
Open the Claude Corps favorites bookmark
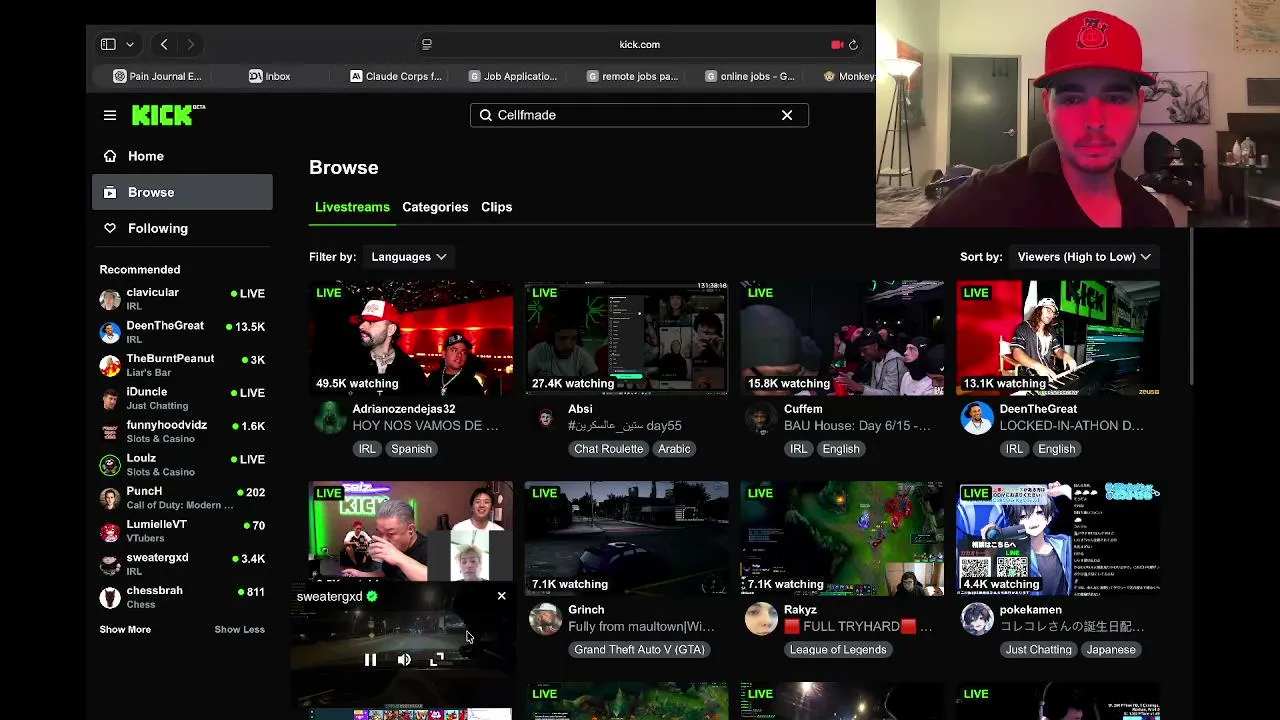pos(396,76)
